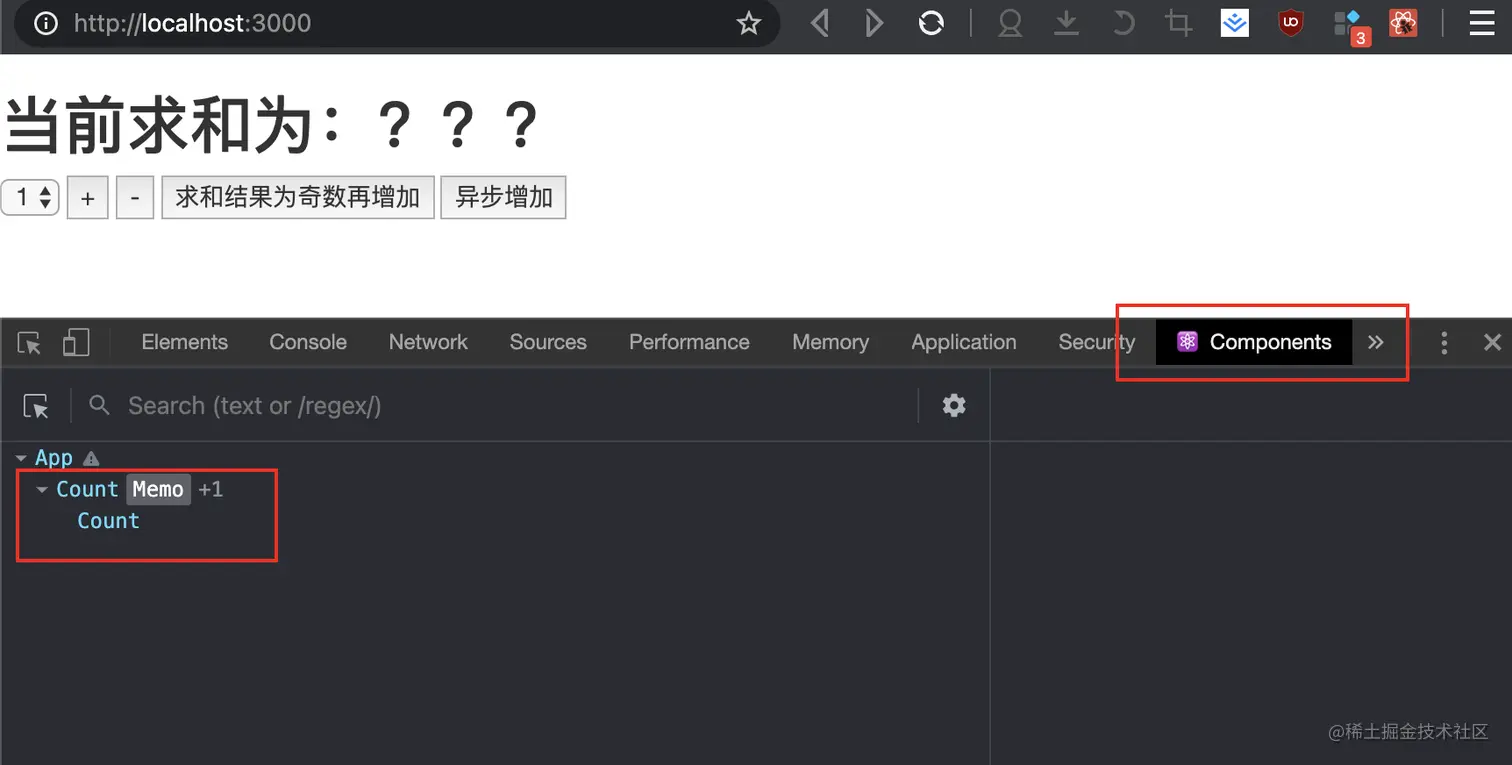
Task: Open the browser hamburger menu
Action: pyautogui.click(x=1482, y=23)
